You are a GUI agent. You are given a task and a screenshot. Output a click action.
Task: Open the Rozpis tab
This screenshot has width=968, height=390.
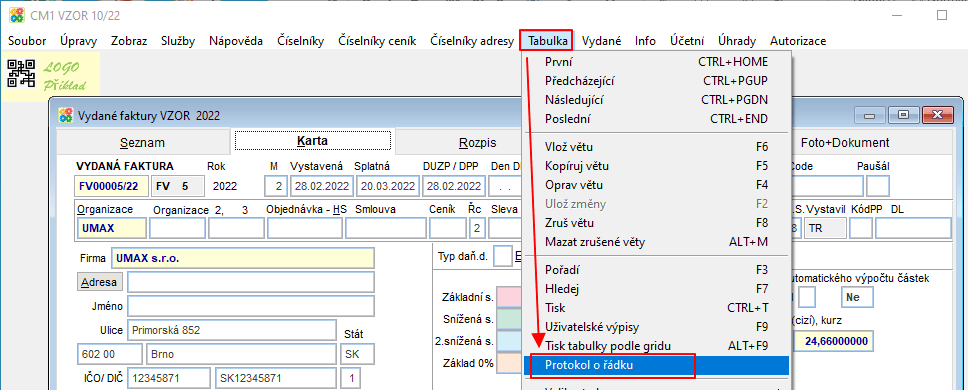pyautogui.click(x=478, y=143)
